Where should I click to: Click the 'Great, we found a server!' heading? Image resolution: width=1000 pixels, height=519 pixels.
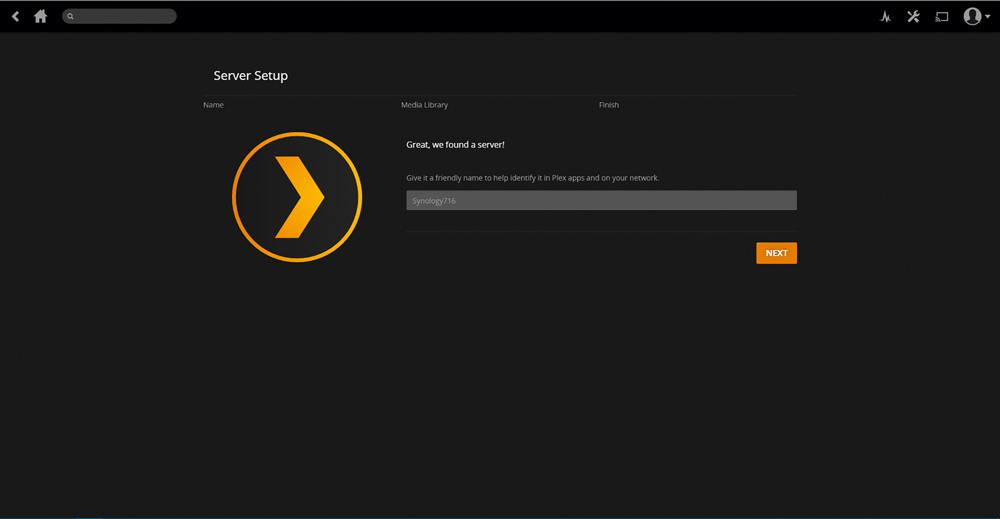click(455, 145)
